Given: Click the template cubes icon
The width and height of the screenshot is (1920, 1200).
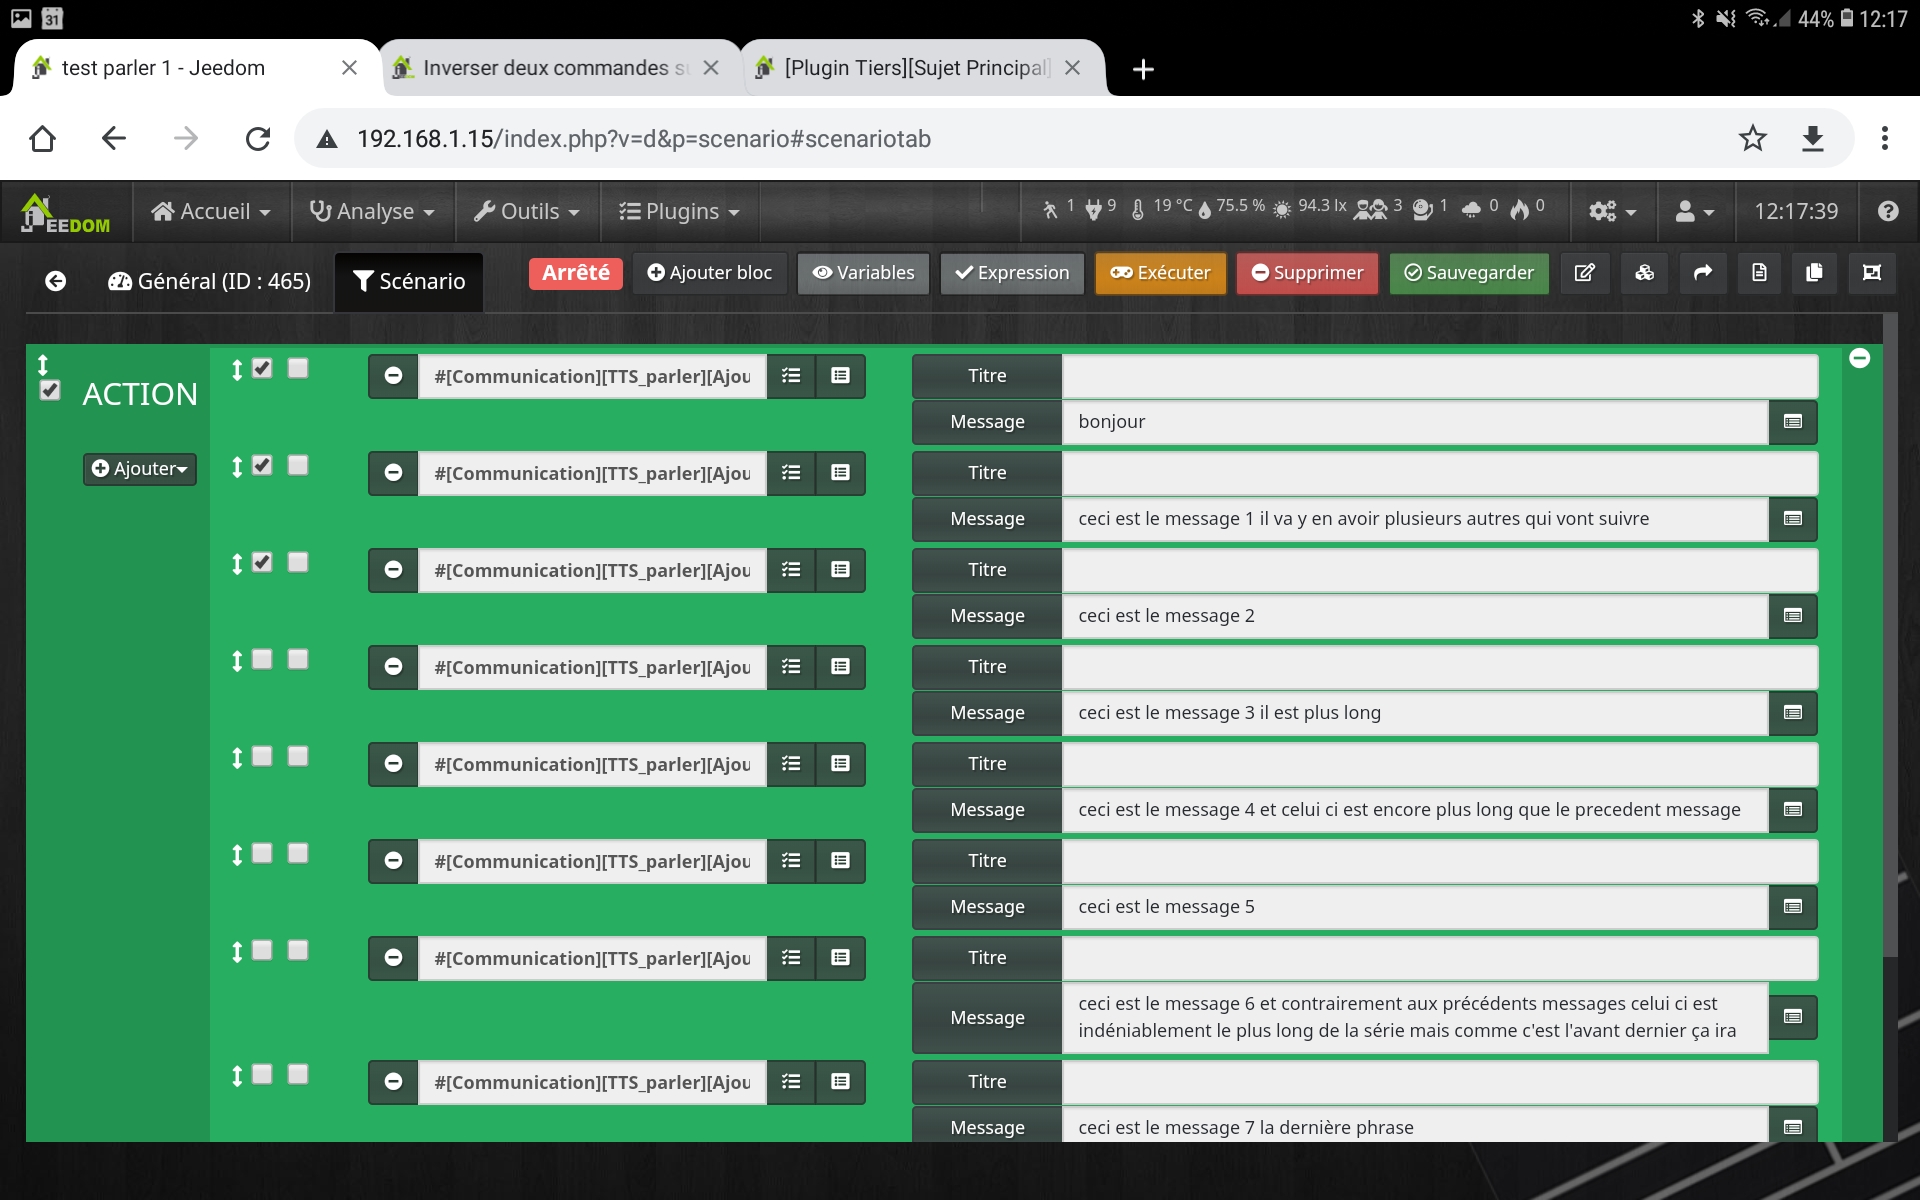Looking at the screenshot, I should point(1644,273).
